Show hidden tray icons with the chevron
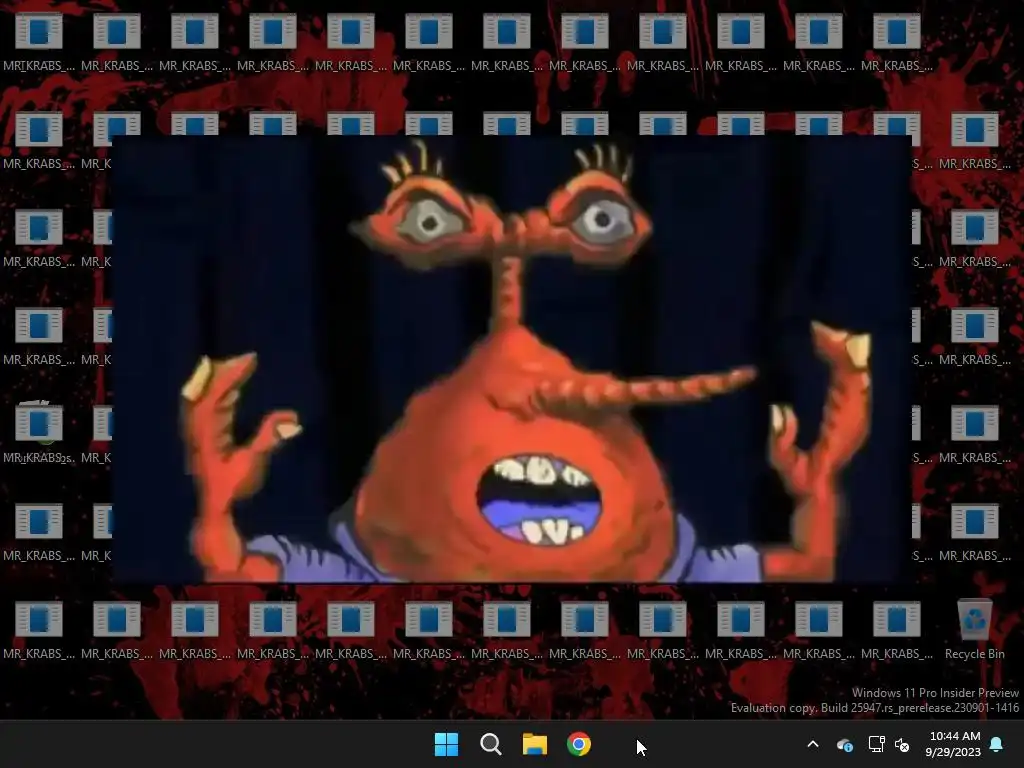 click(813, 744)
